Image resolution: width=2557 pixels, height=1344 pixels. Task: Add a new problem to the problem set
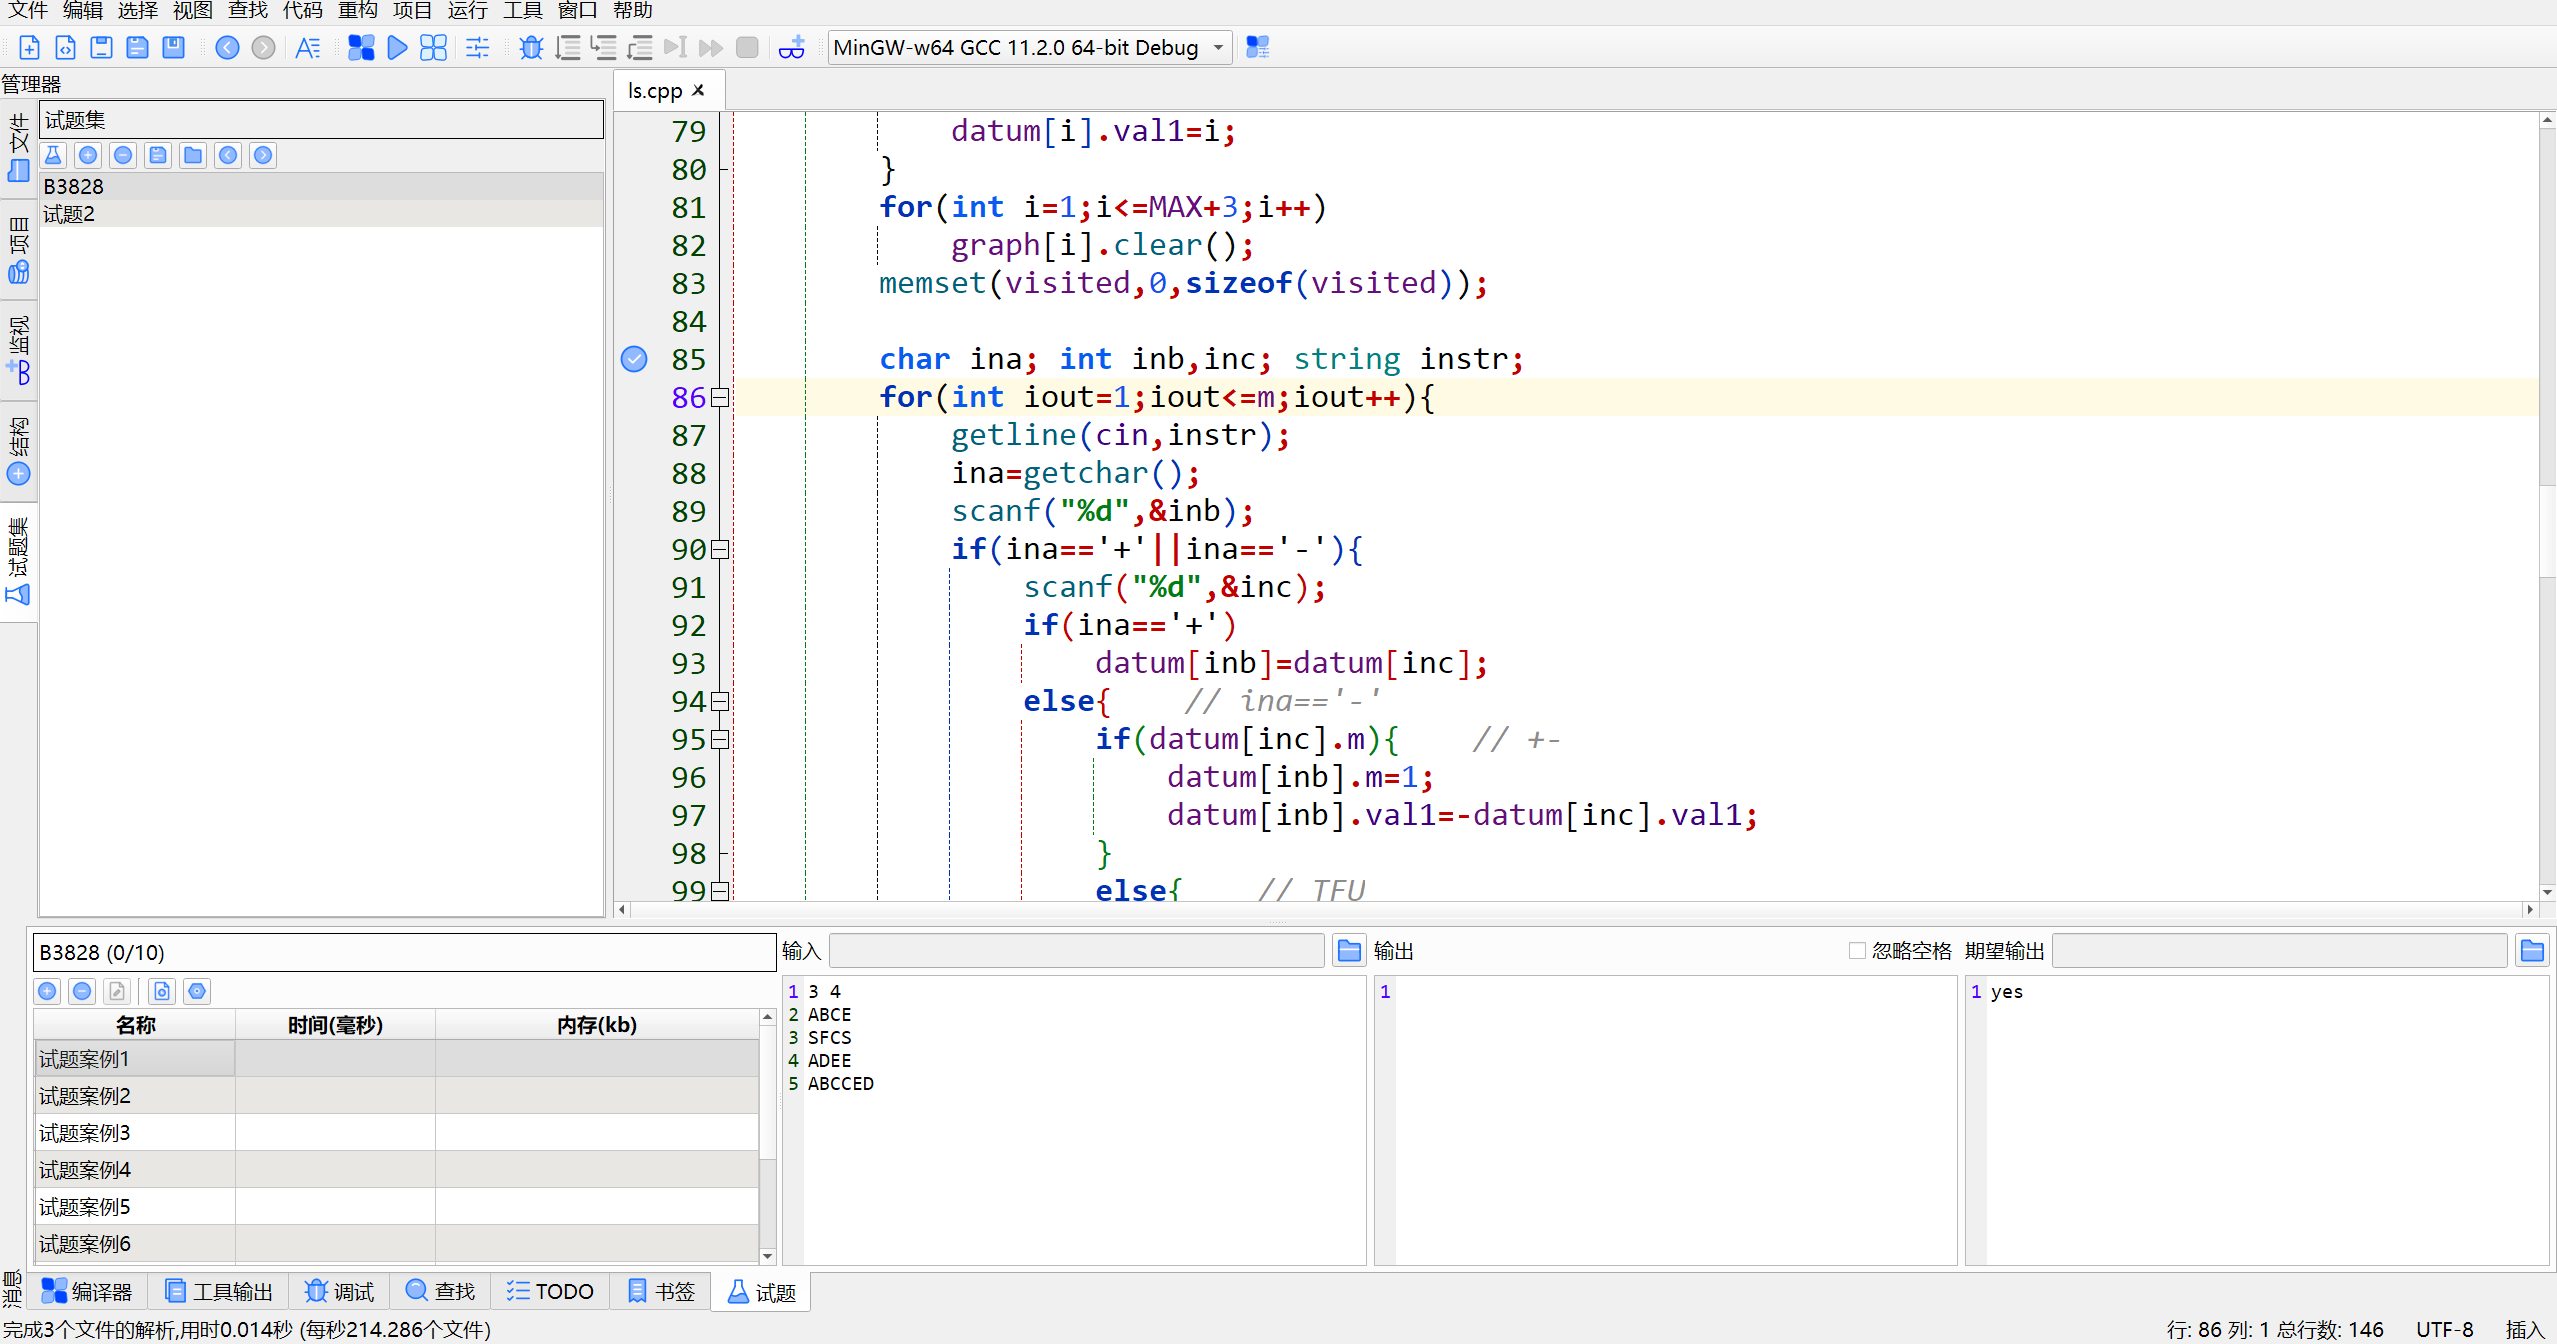point(88,155)
